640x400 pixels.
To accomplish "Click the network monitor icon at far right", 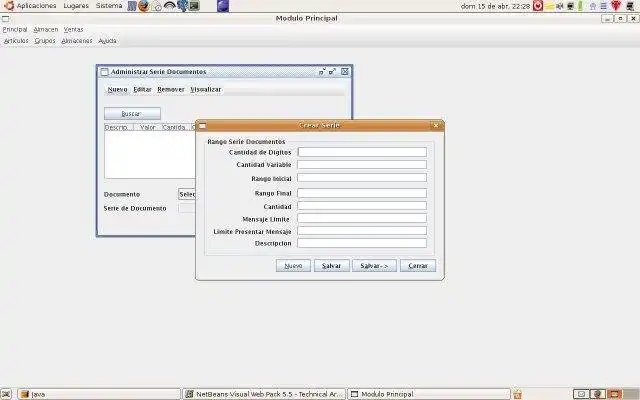I will tap(631, 6).
